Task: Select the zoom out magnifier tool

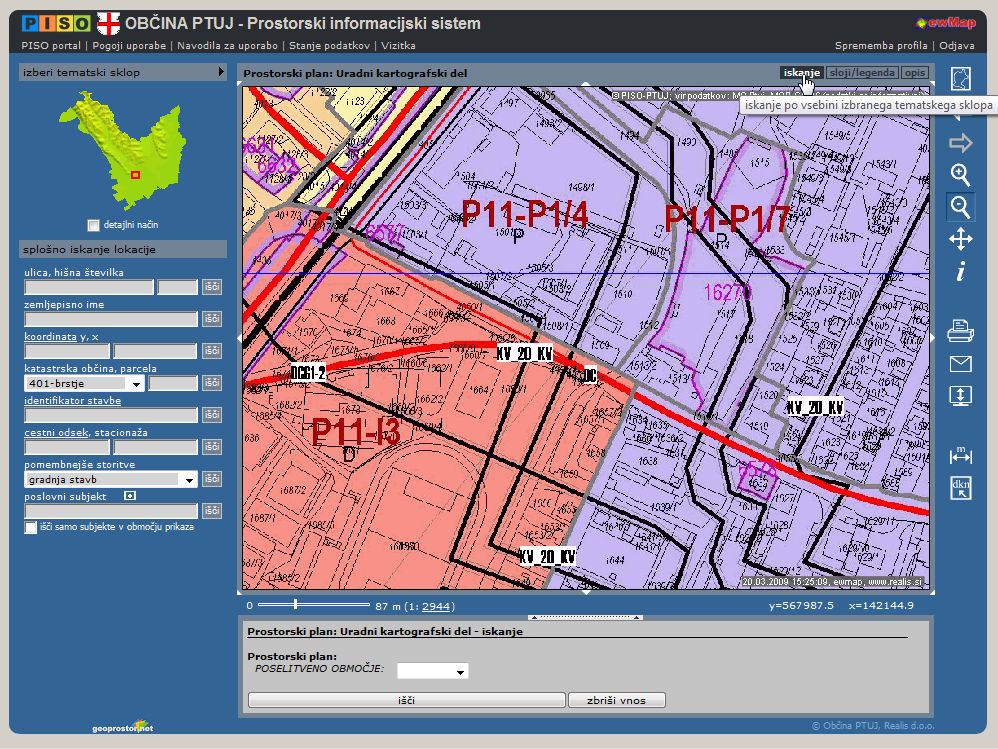Action: point(960,207)
